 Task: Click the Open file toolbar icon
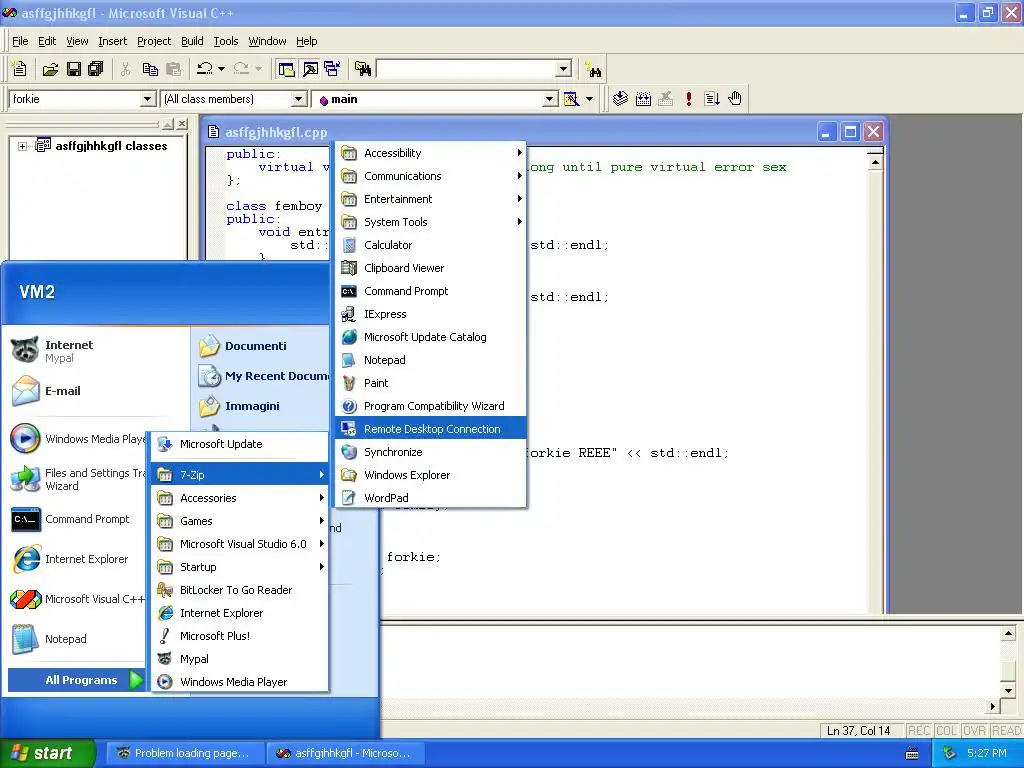tap(50, 69)
